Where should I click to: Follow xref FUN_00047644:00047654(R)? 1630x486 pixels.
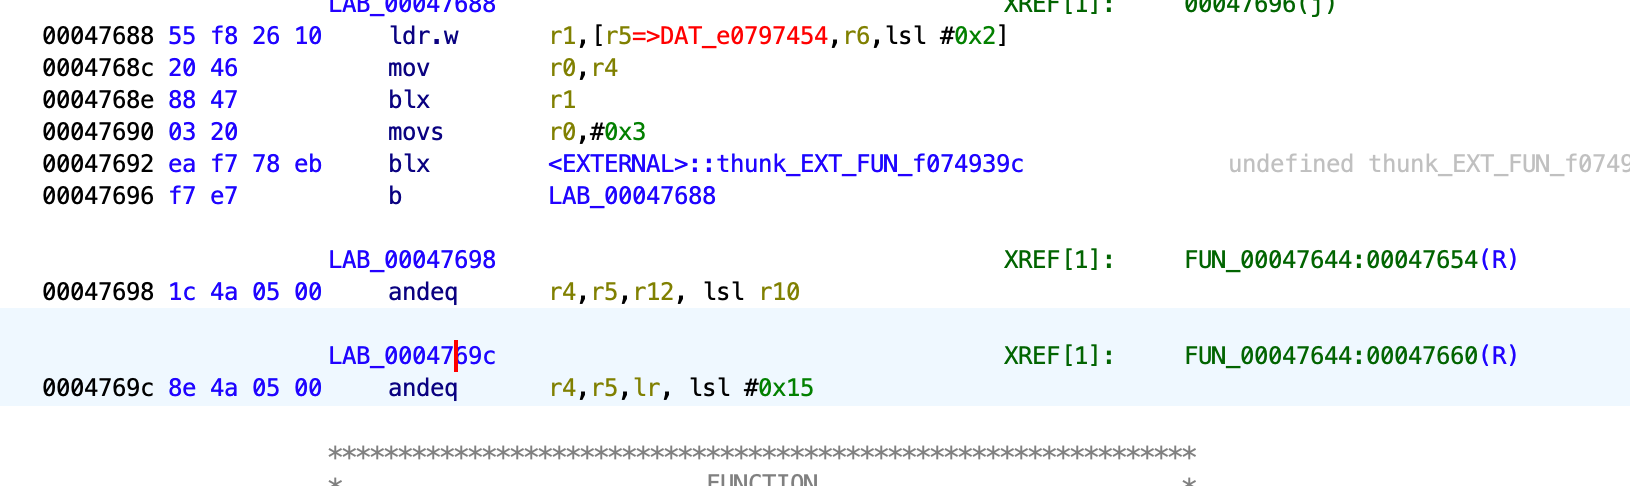pos(1351,260)
